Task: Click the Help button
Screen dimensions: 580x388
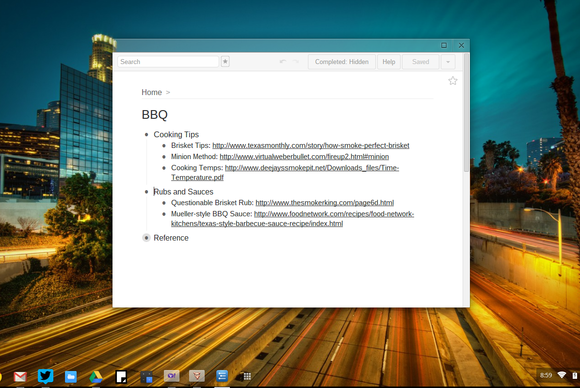Action: 389,62
